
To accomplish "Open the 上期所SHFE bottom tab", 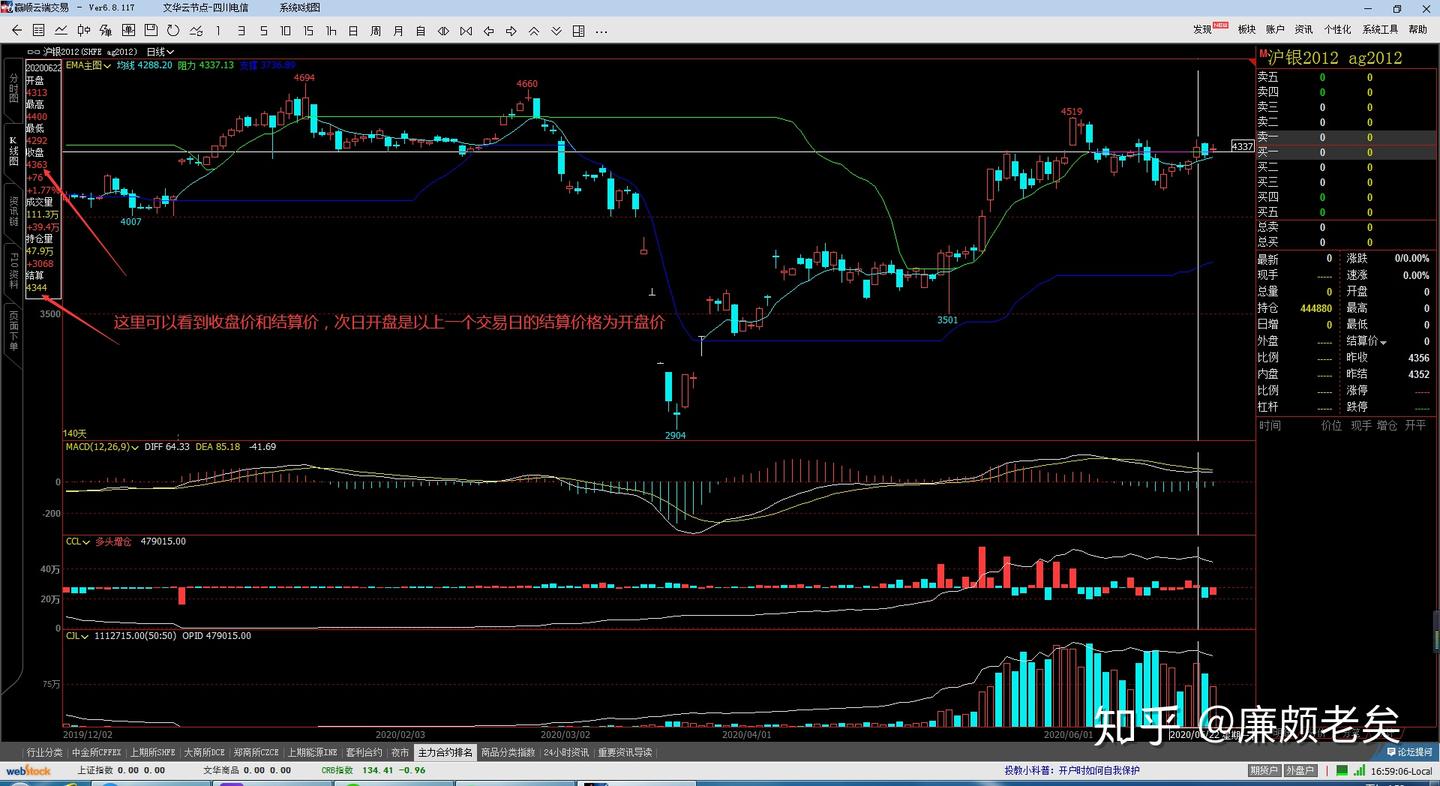I will click(153, 752).
